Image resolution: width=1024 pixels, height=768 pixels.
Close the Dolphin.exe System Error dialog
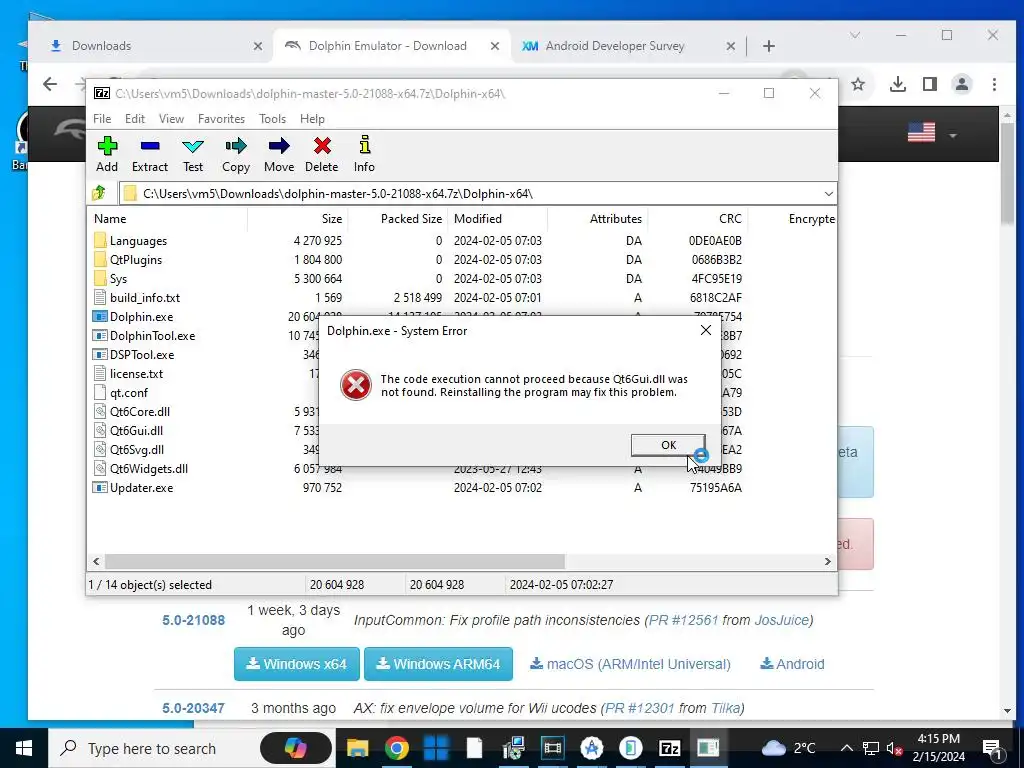pos(705,330)
